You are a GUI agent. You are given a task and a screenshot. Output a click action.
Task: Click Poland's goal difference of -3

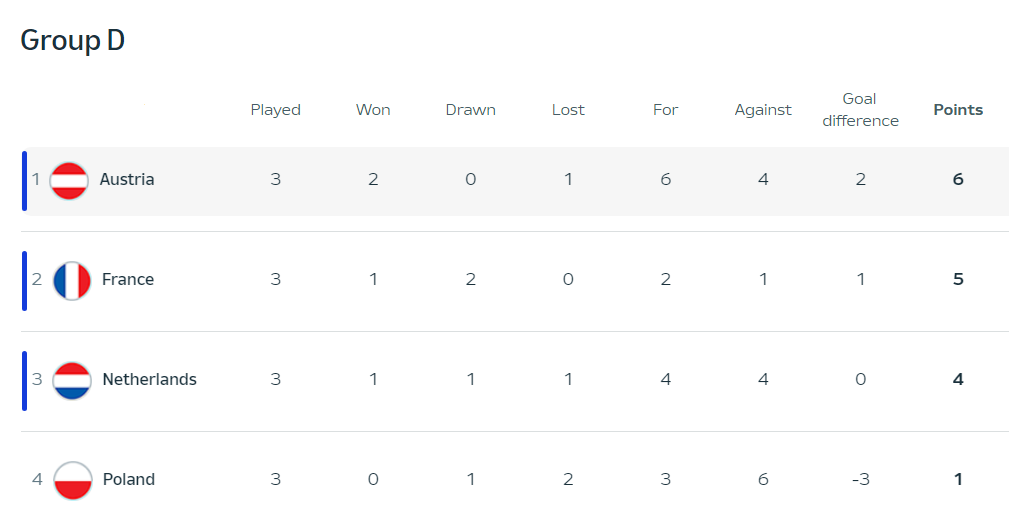(860, 479)
